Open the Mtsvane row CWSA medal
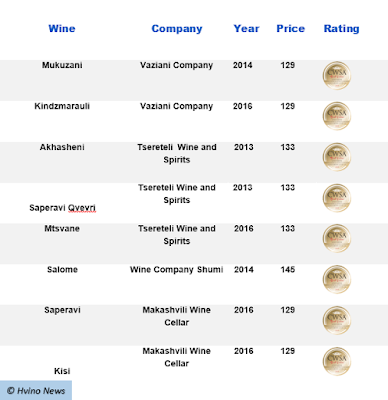The width and height of the screenshot is (388, 400). tap(337, 238)
